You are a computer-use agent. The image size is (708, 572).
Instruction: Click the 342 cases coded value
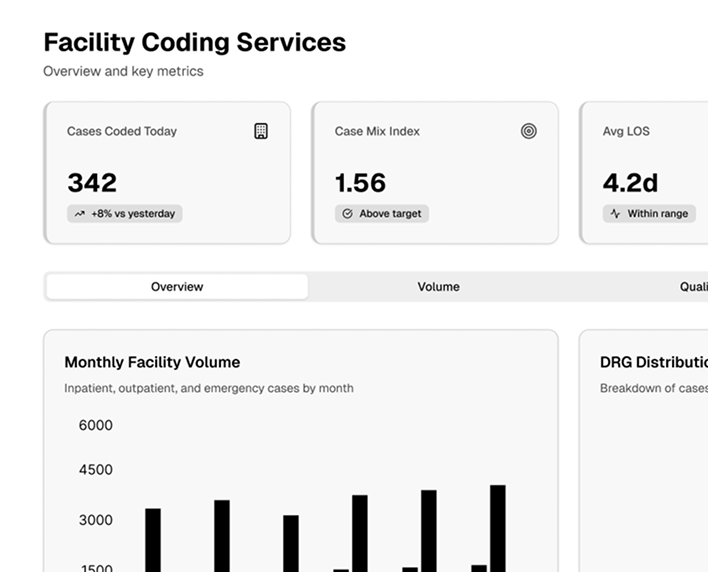(92, 183)
